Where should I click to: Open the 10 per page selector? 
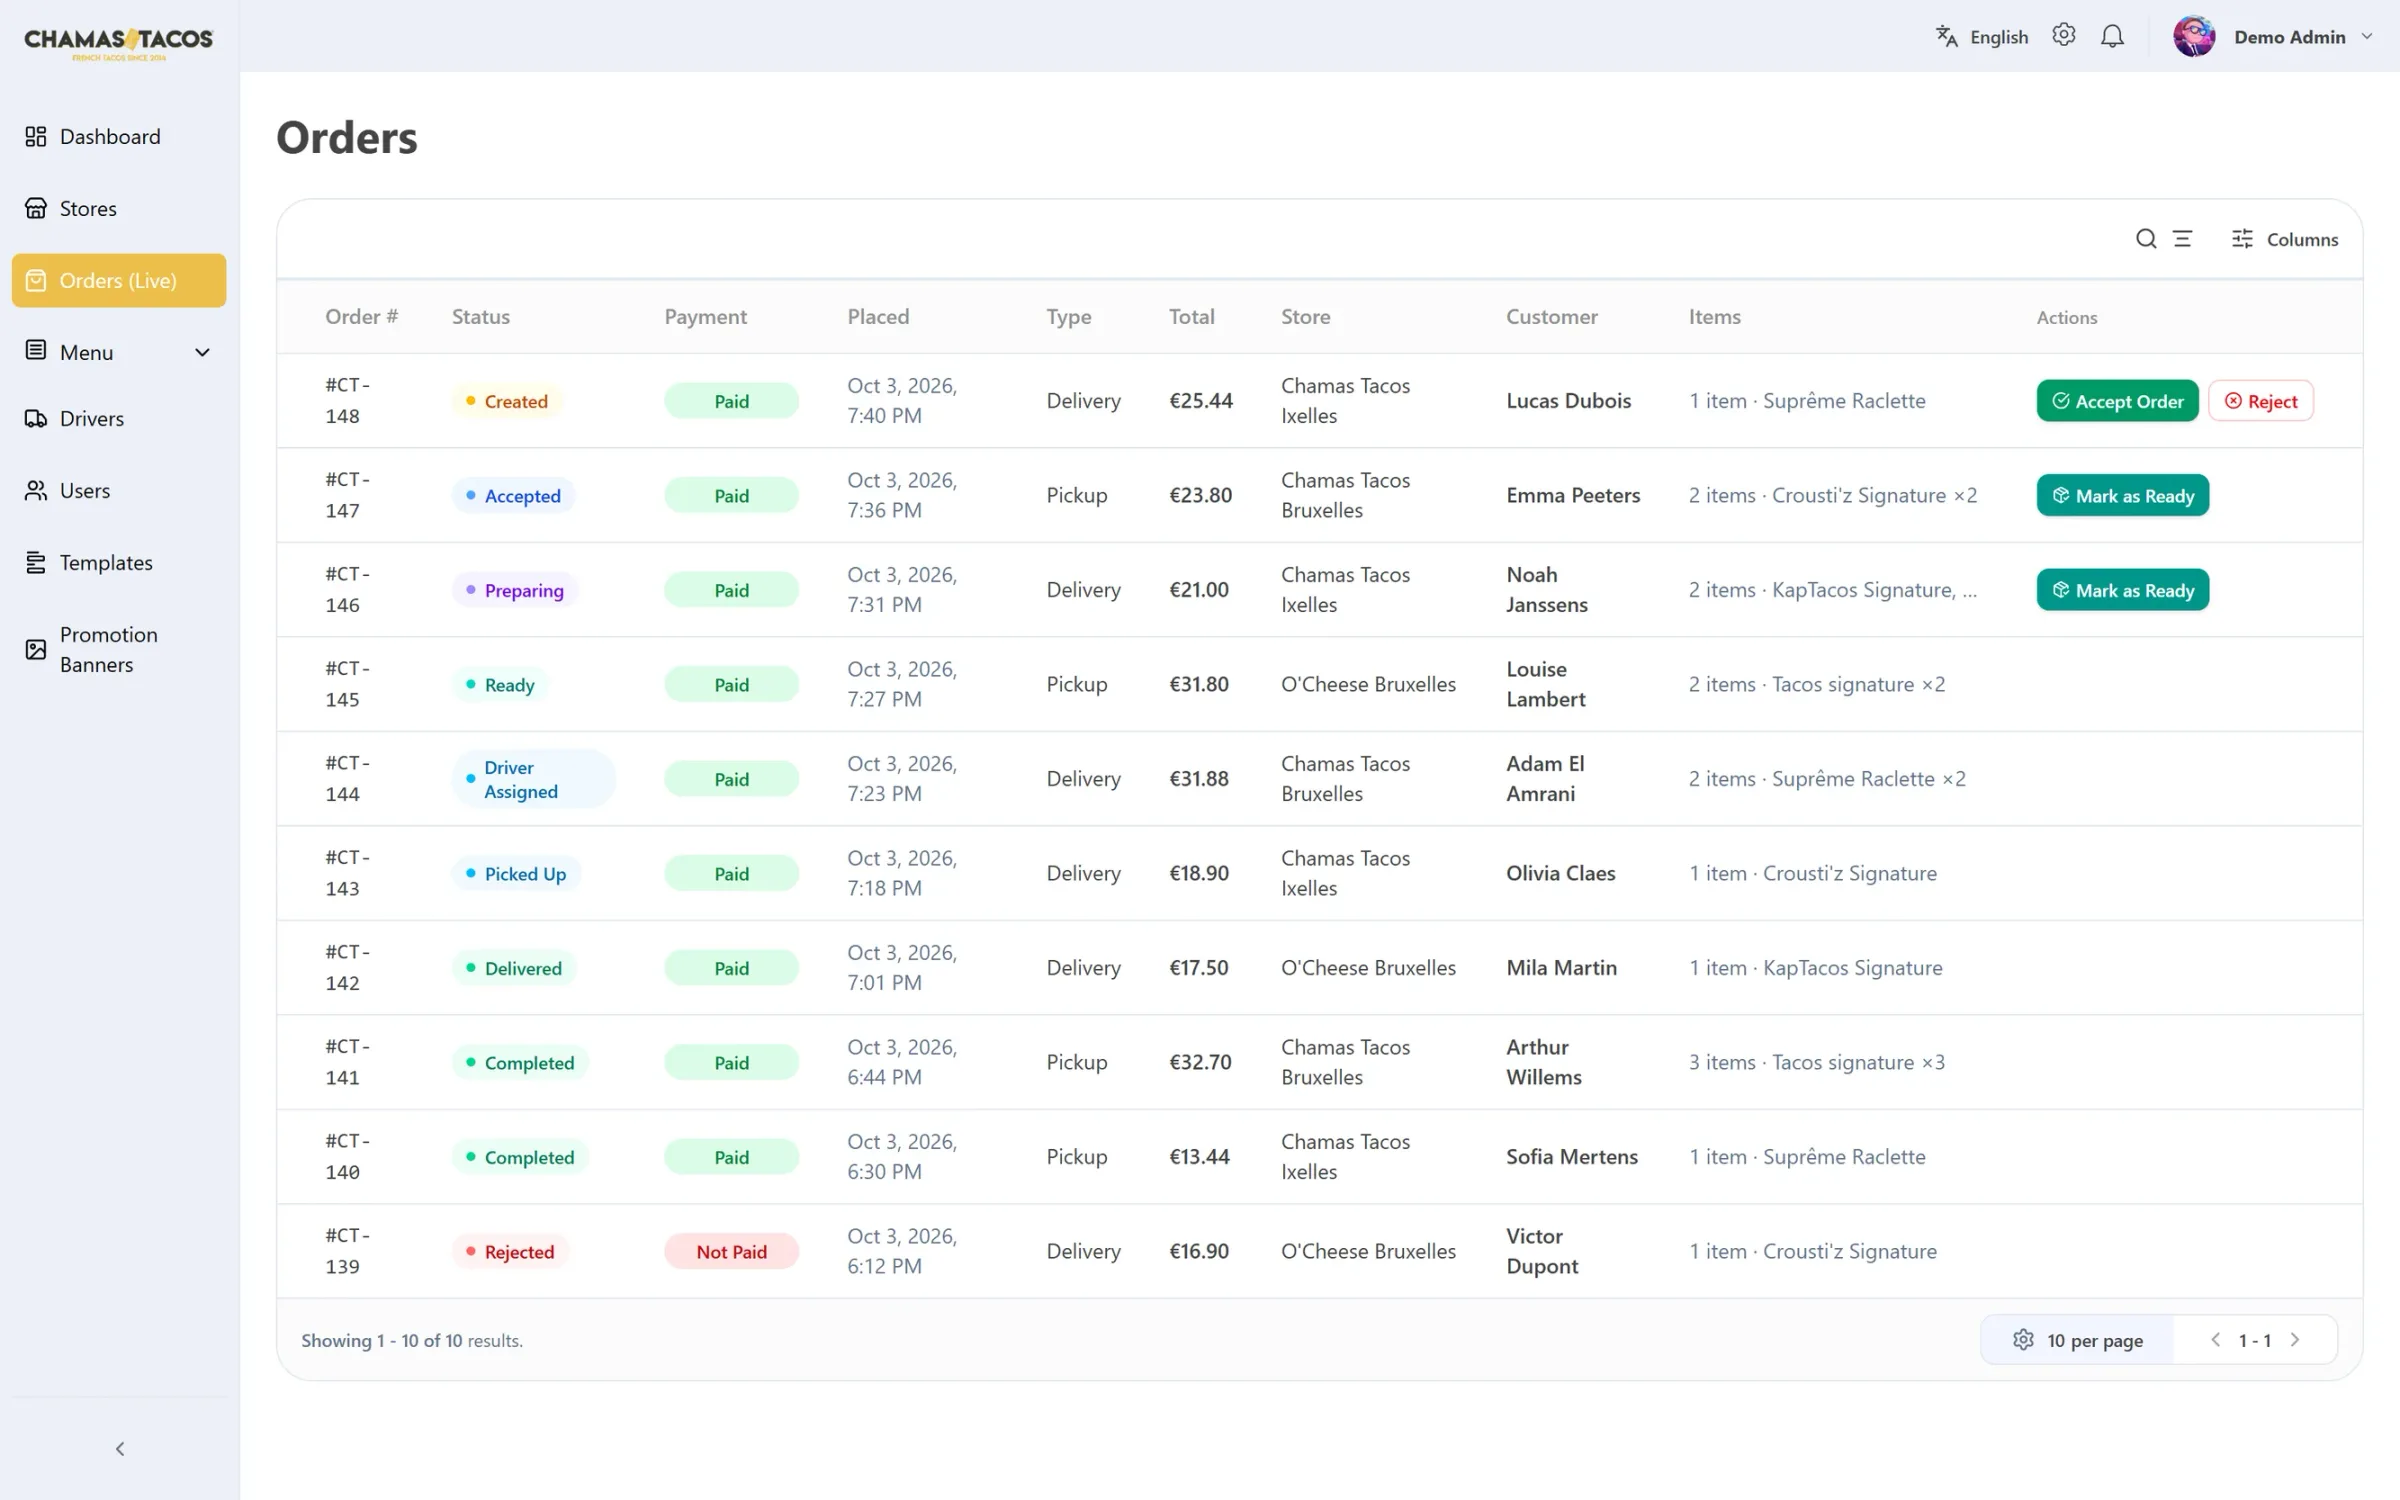(x=2078, y=1340)
